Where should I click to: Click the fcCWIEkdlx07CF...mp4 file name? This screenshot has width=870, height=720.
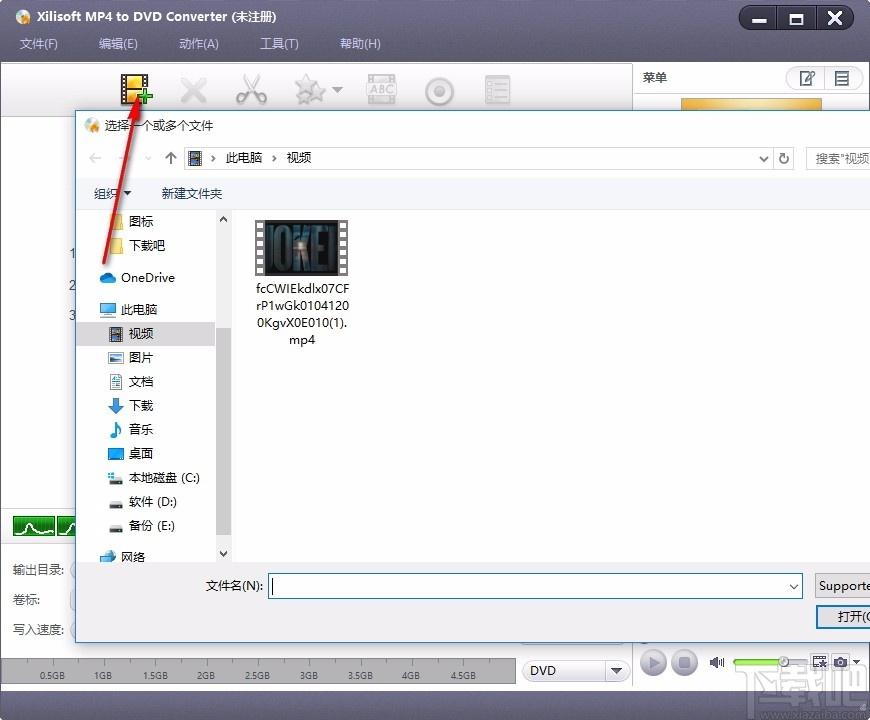click(302, 314)
